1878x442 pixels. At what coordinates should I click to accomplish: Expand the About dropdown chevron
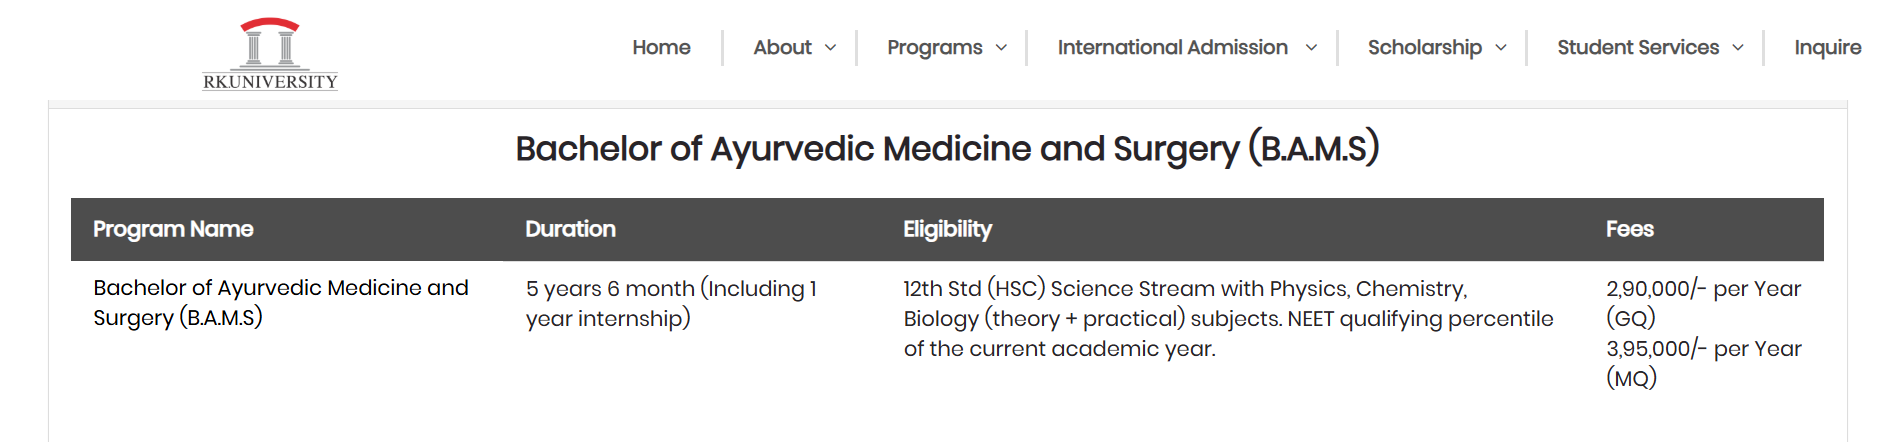click(x=830, y=48)
